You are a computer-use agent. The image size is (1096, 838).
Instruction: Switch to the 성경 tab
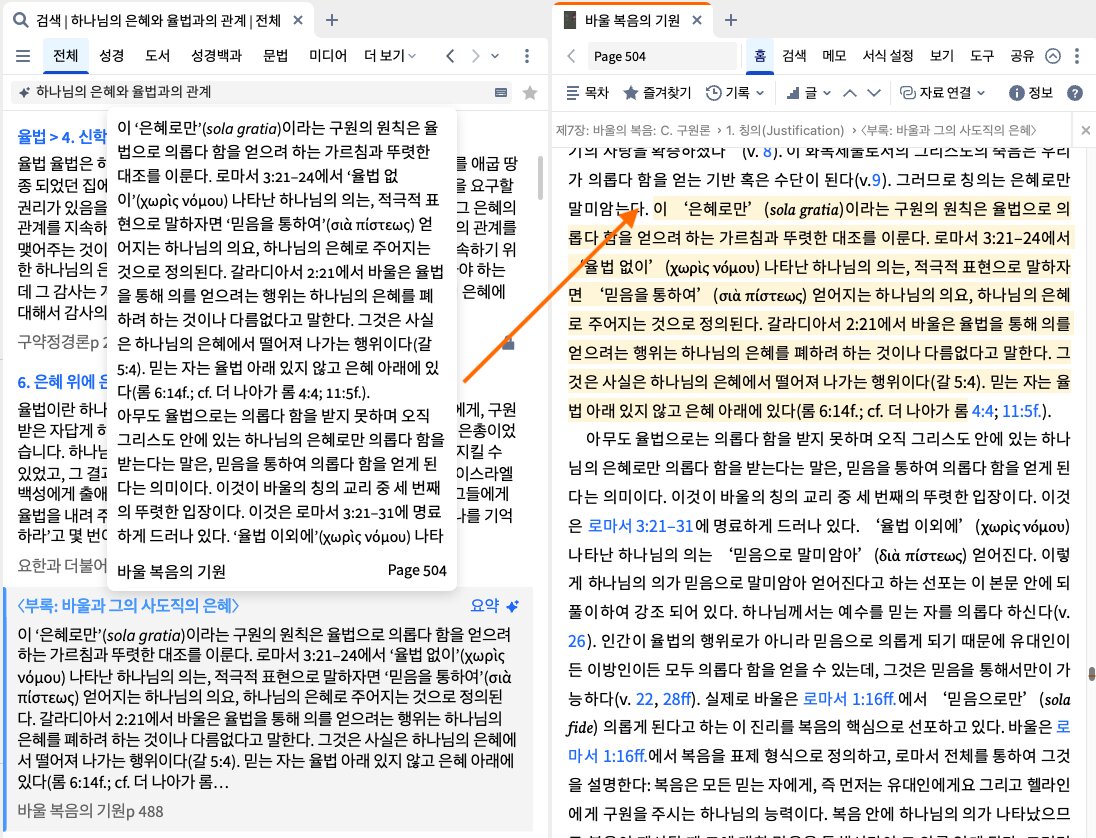112,56
